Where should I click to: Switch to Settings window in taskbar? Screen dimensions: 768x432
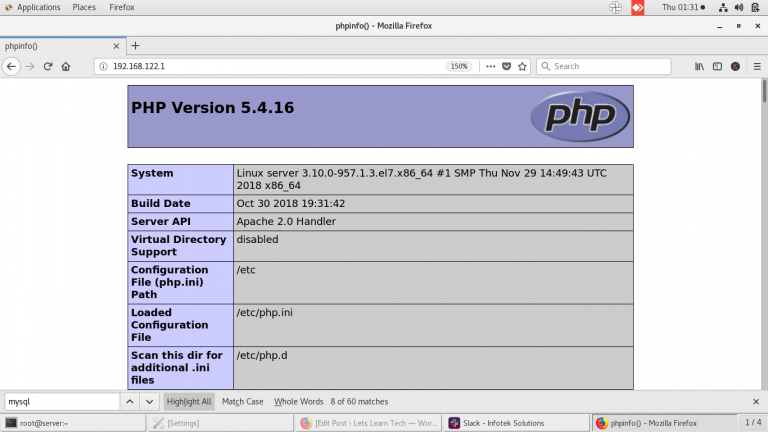(221, 423)
